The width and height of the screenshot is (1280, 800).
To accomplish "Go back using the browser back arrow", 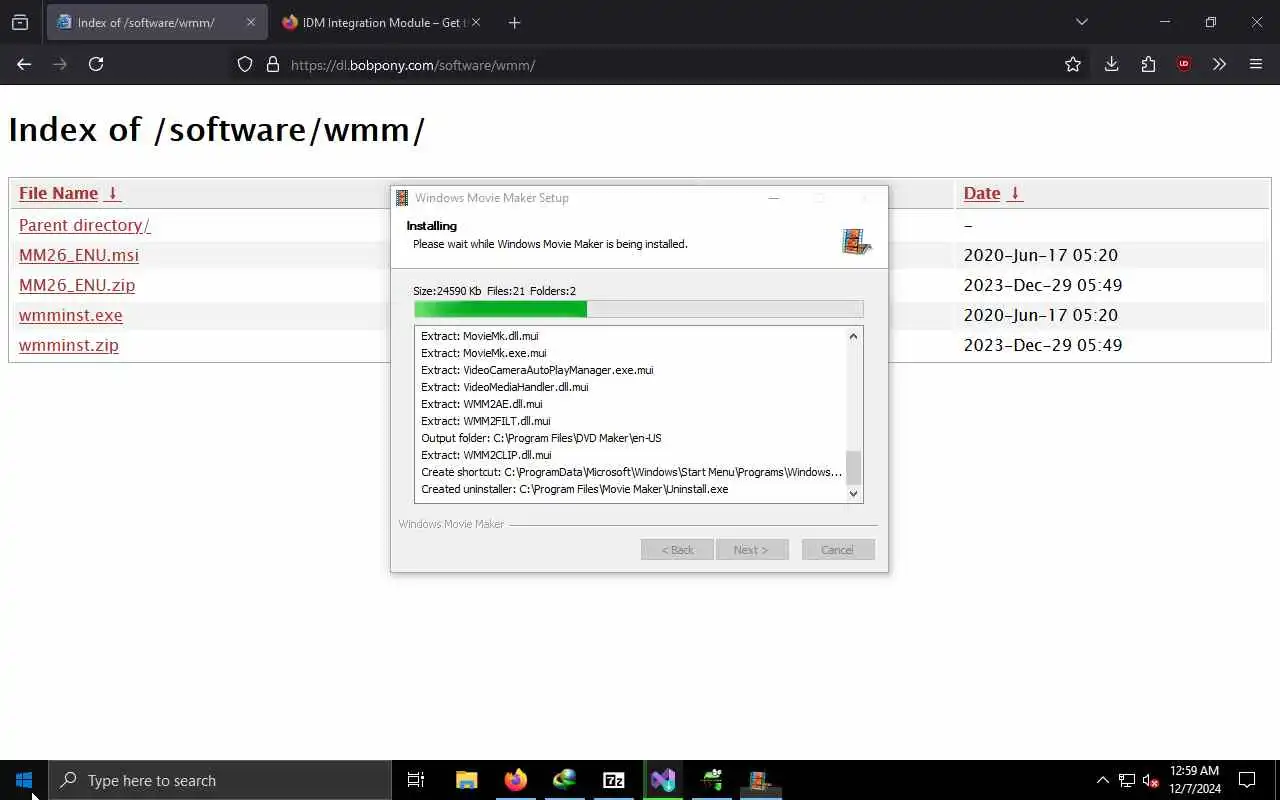I will click(x=24, y=64).
